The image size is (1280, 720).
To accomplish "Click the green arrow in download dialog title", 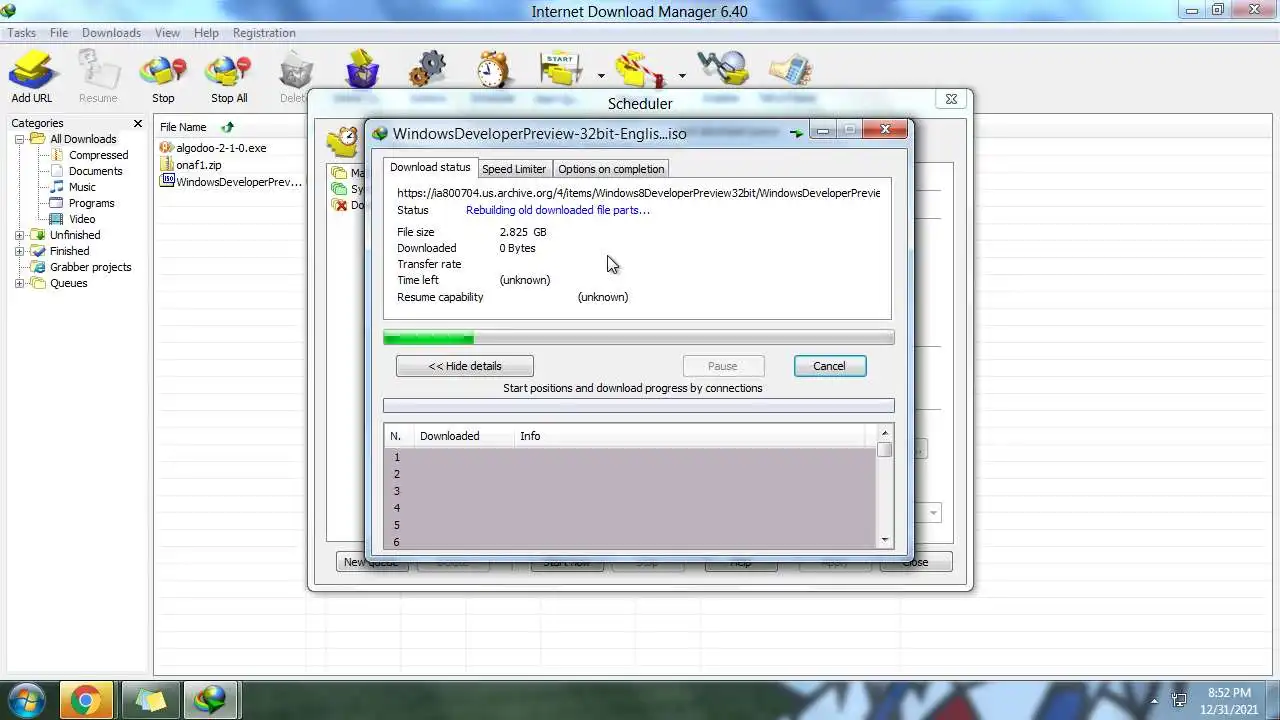I will click(x=796, y=133).
